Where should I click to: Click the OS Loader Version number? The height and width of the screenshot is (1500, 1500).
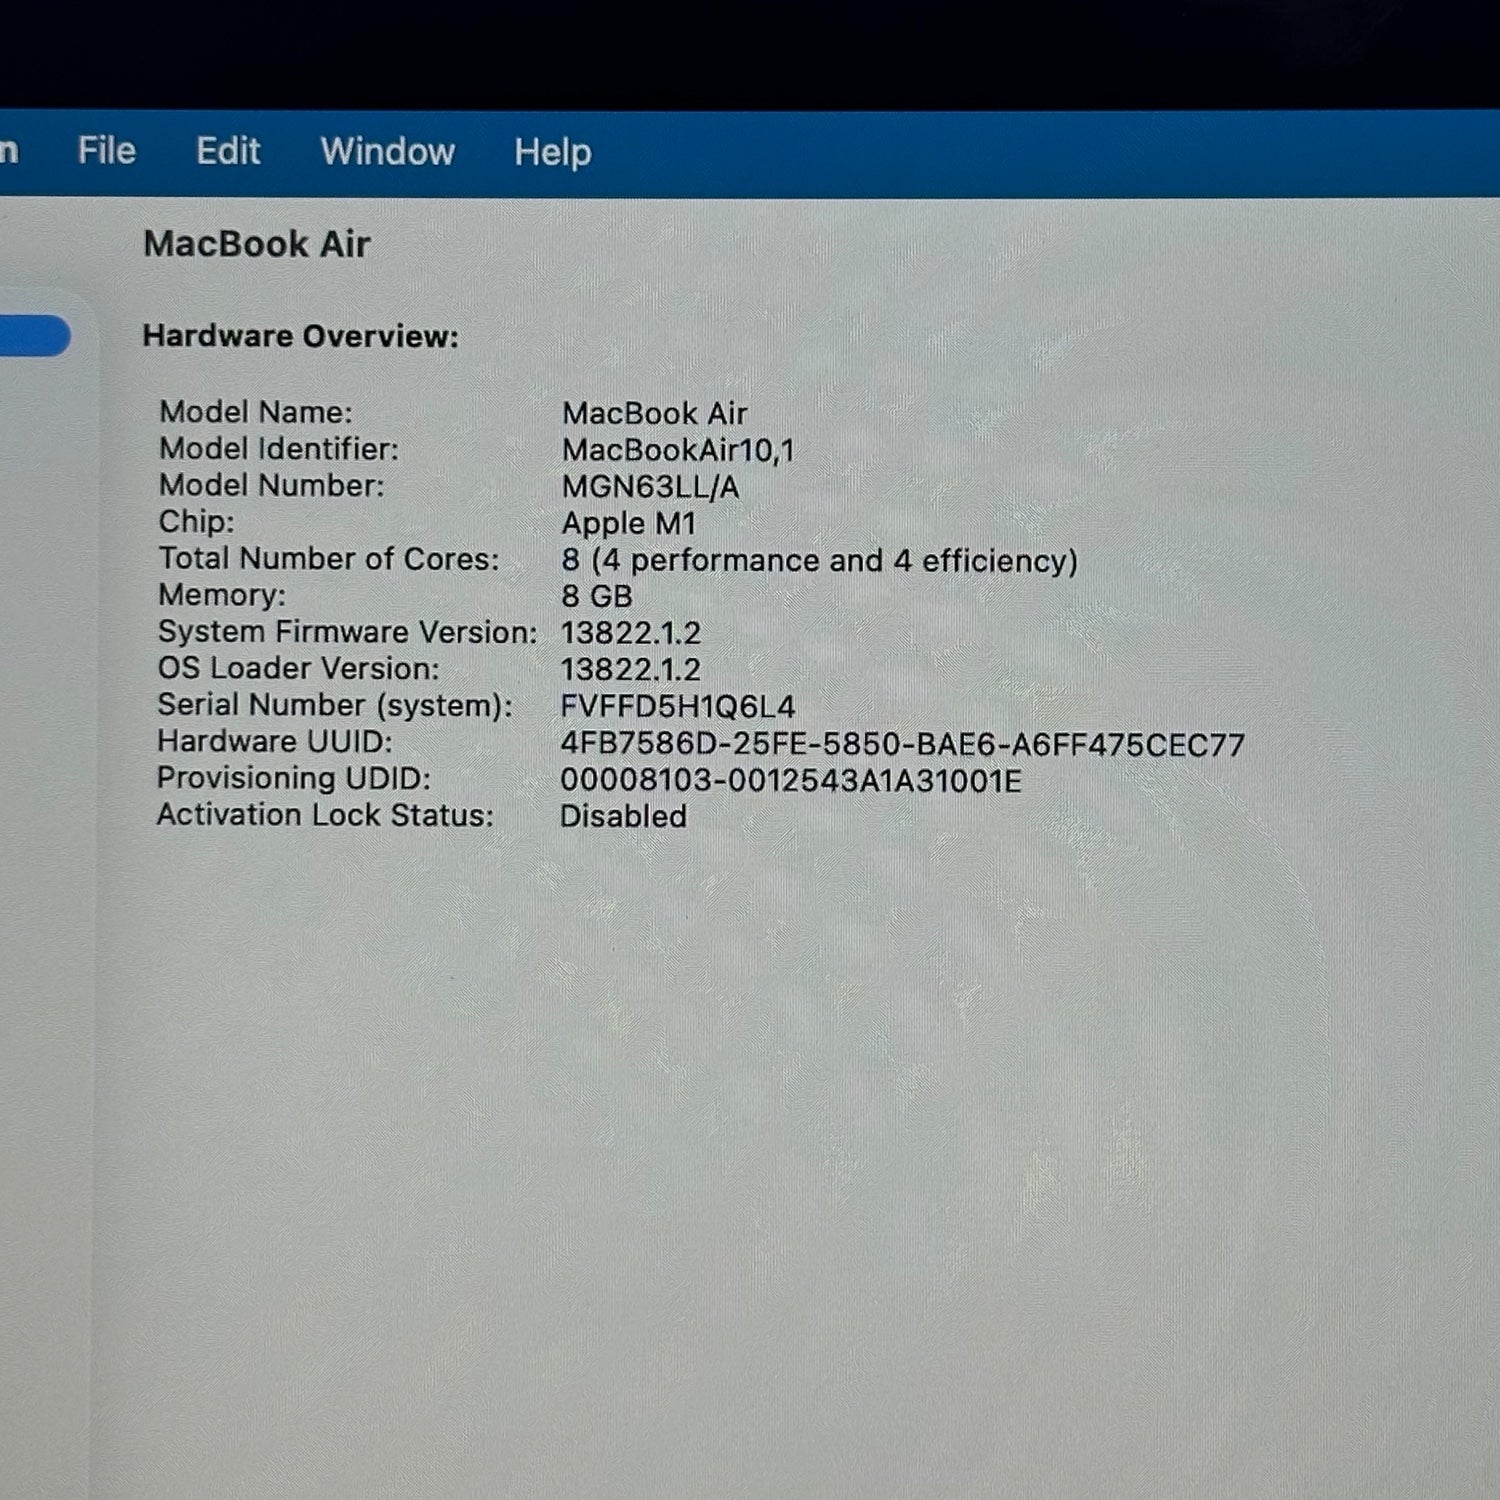630,669
